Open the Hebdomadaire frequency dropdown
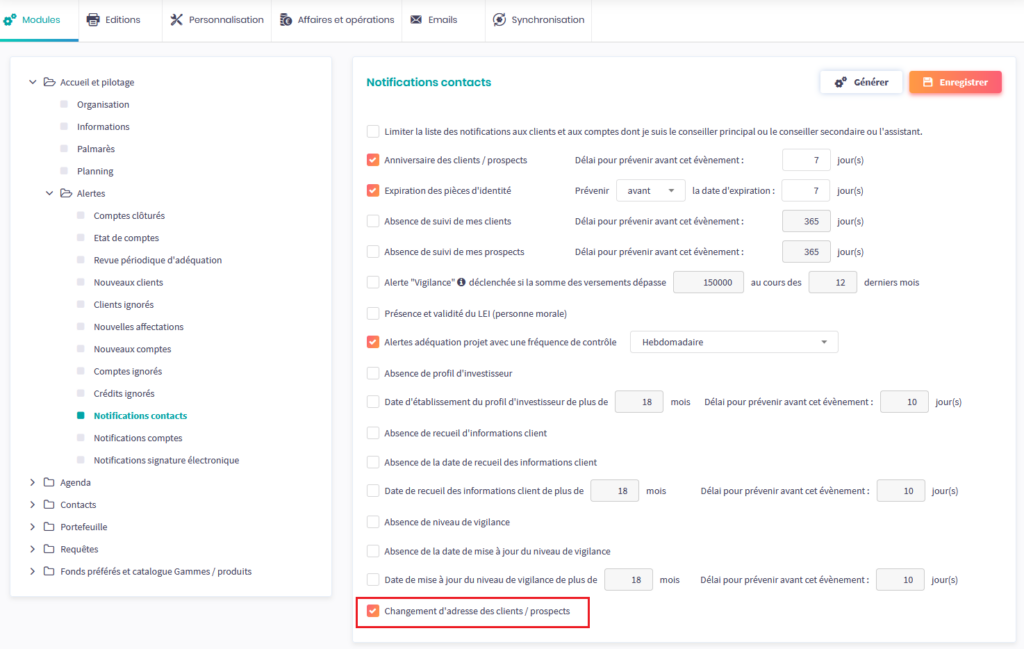This screenshot has width=1024, height=649. (733, 342)
